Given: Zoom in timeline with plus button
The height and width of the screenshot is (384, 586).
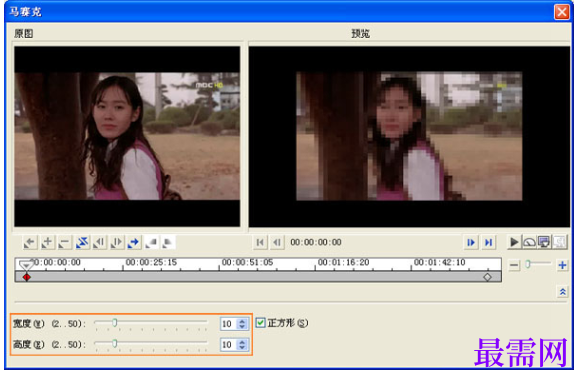Looking at the screenshot, I should [x=562, y=265].
